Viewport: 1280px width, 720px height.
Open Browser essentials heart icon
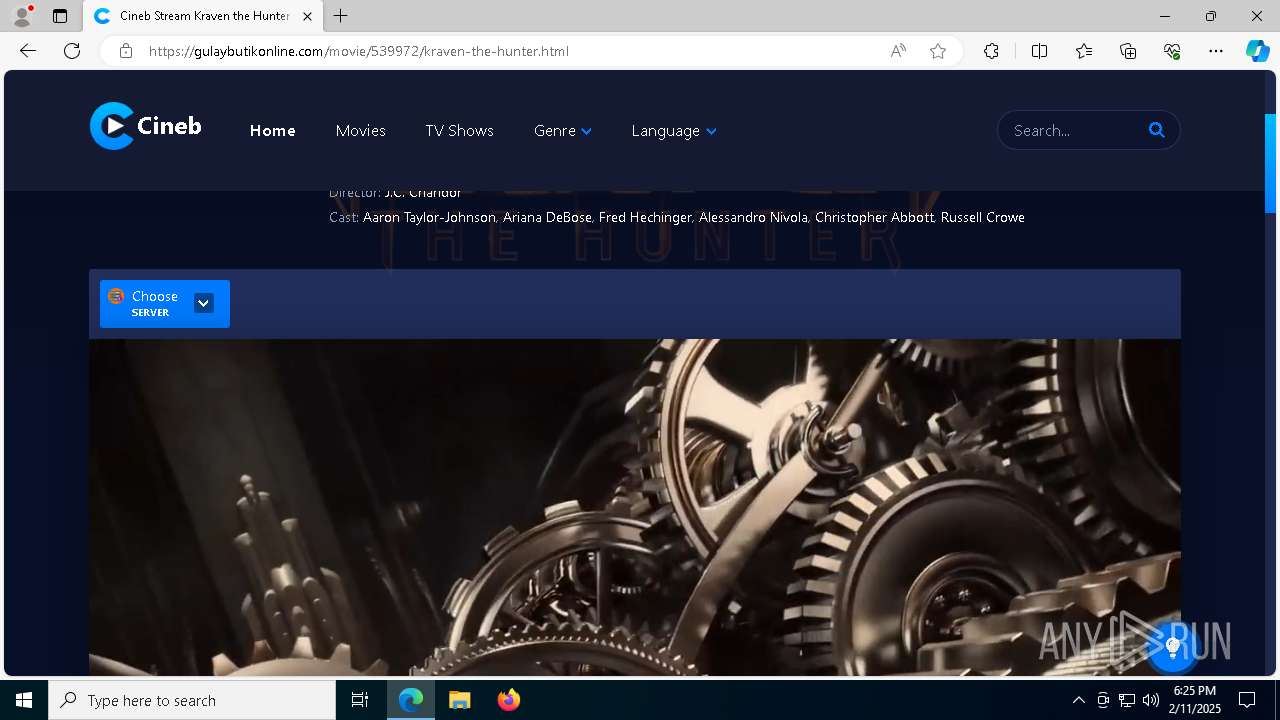point(1172,51)
